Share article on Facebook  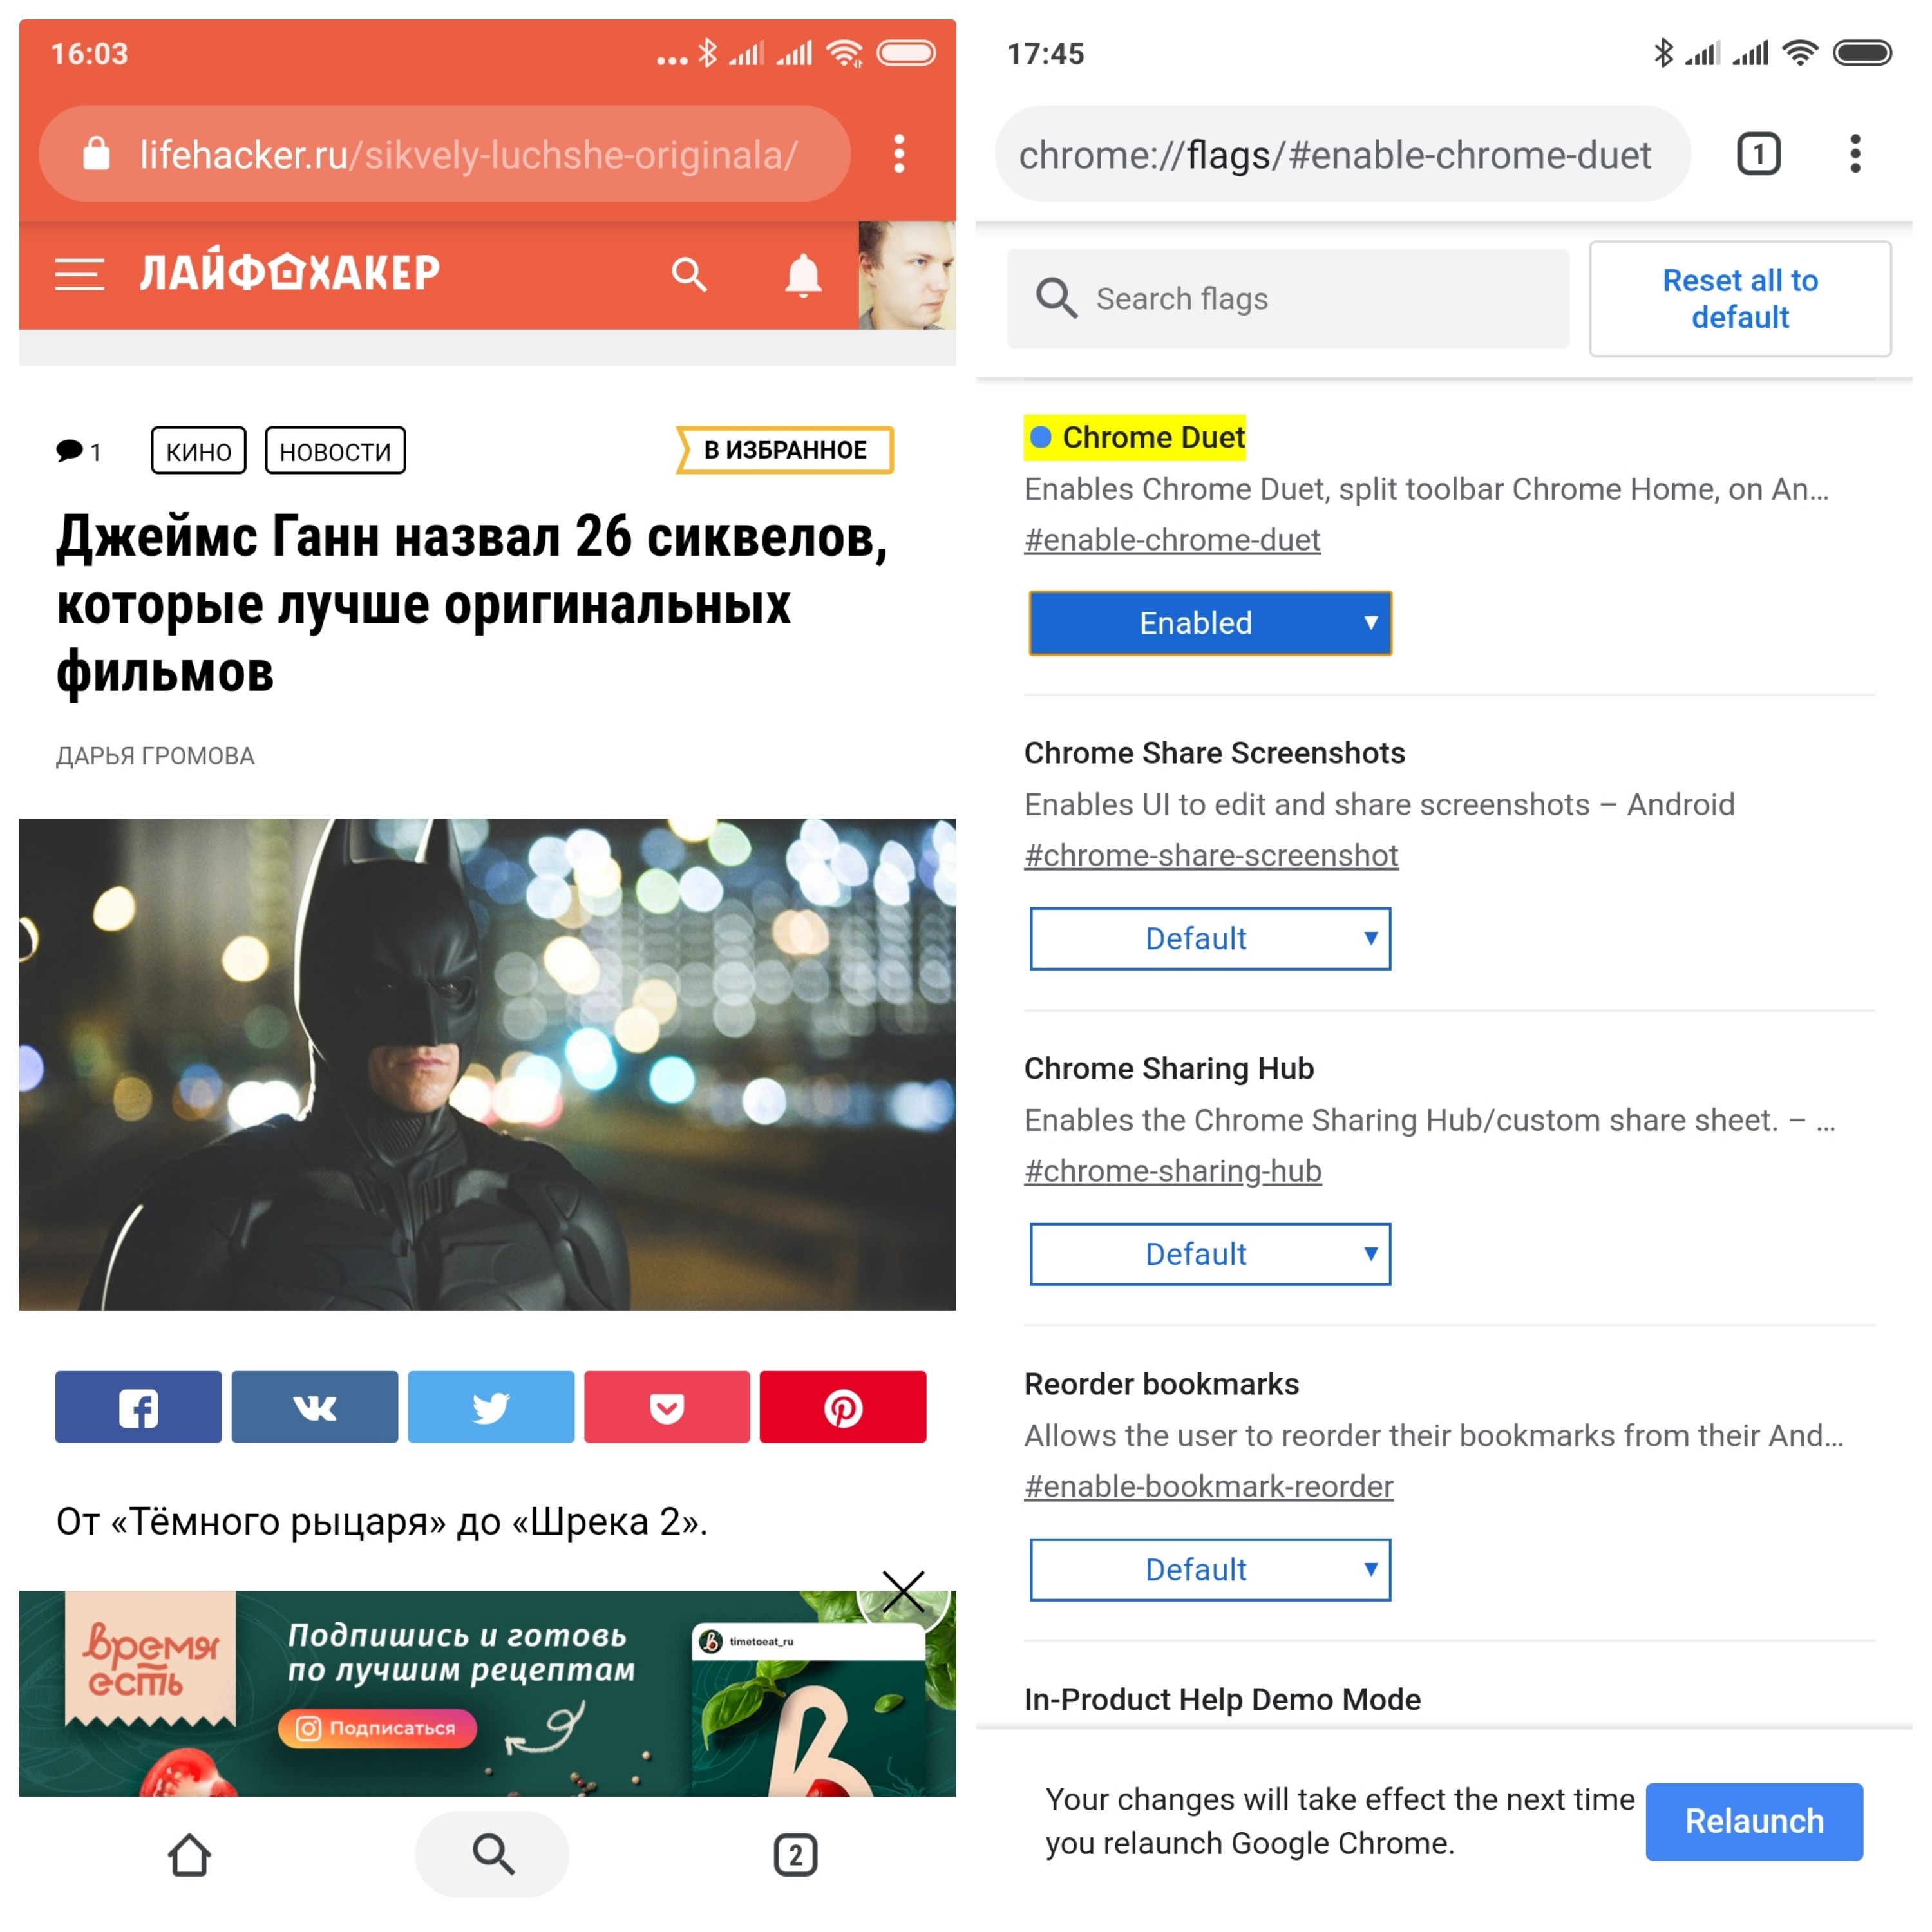[138, 1407]
